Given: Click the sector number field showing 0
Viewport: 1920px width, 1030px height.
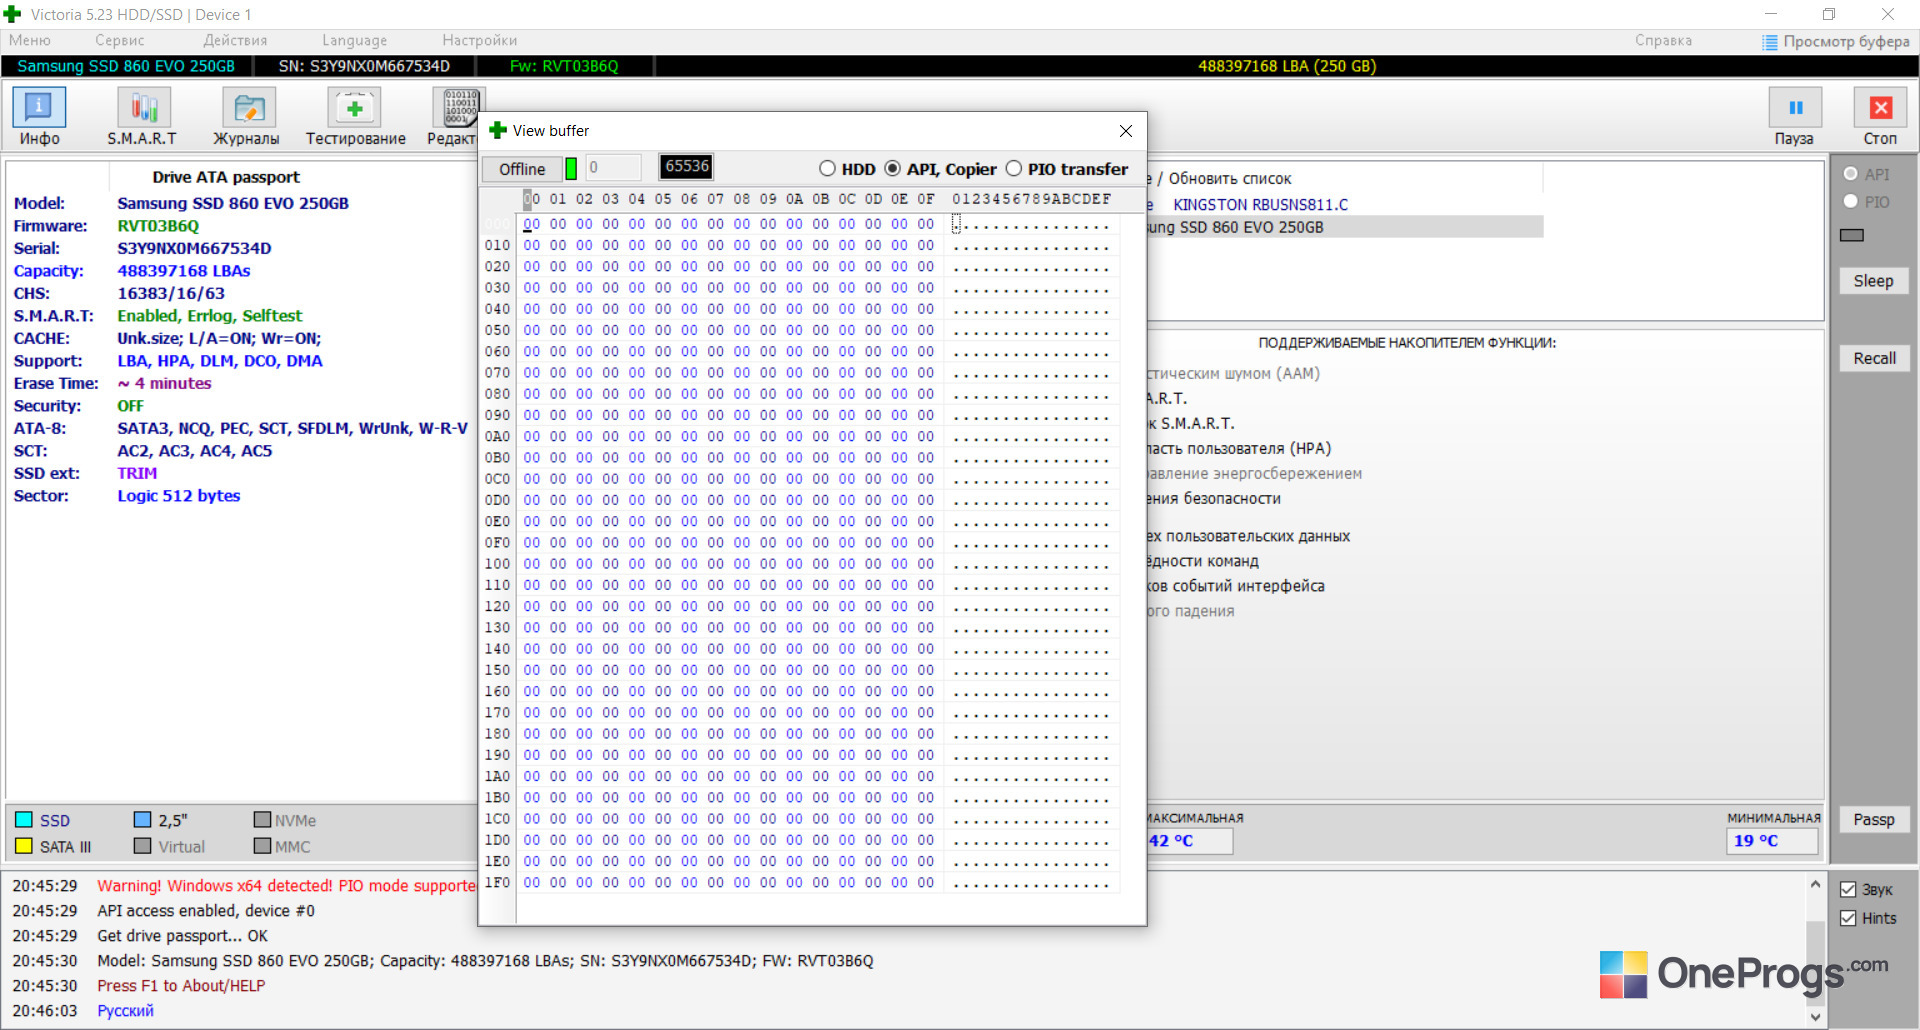Looking at the screenshot, I should coord(613,167).
